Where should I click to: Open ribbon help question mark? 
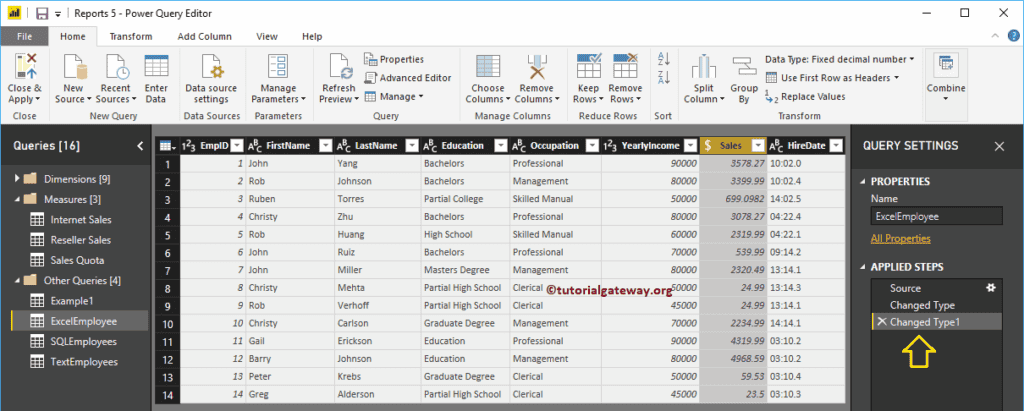(1012, 36)
